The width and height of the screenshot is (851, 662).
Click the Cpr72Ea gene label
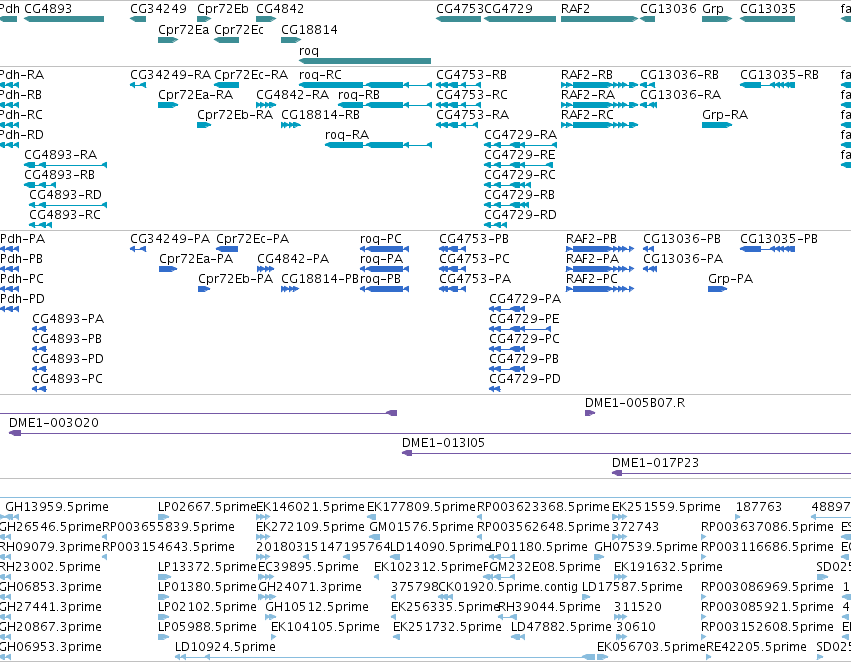pyautogui.click(x=183, y=30)
